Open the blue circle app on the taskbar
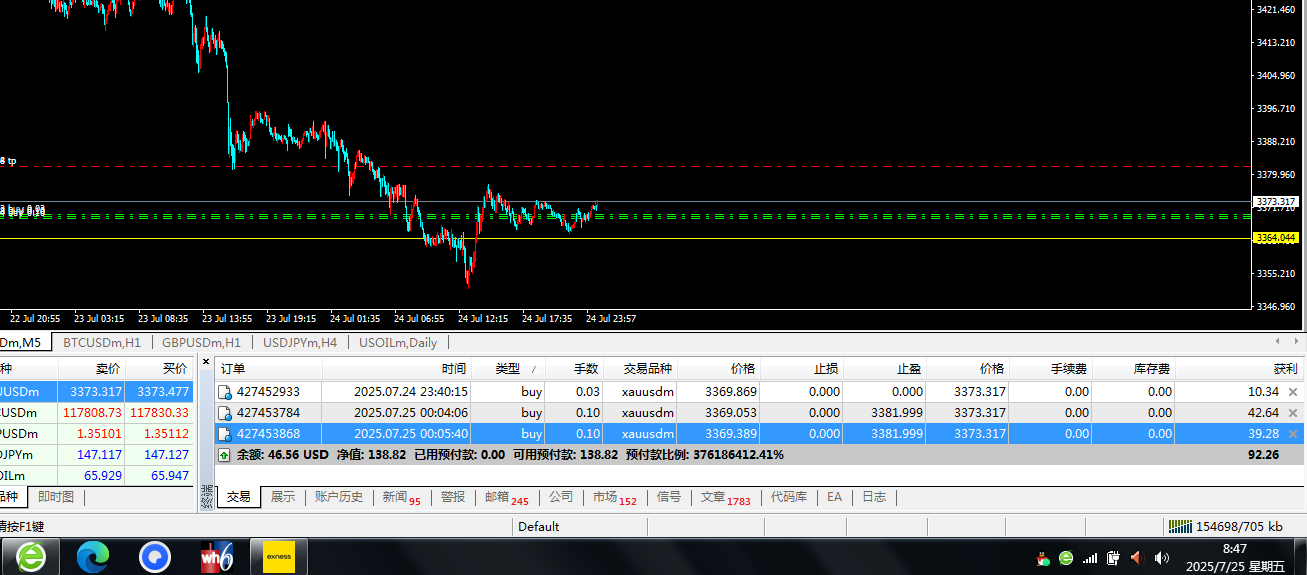 coord(155,557)
